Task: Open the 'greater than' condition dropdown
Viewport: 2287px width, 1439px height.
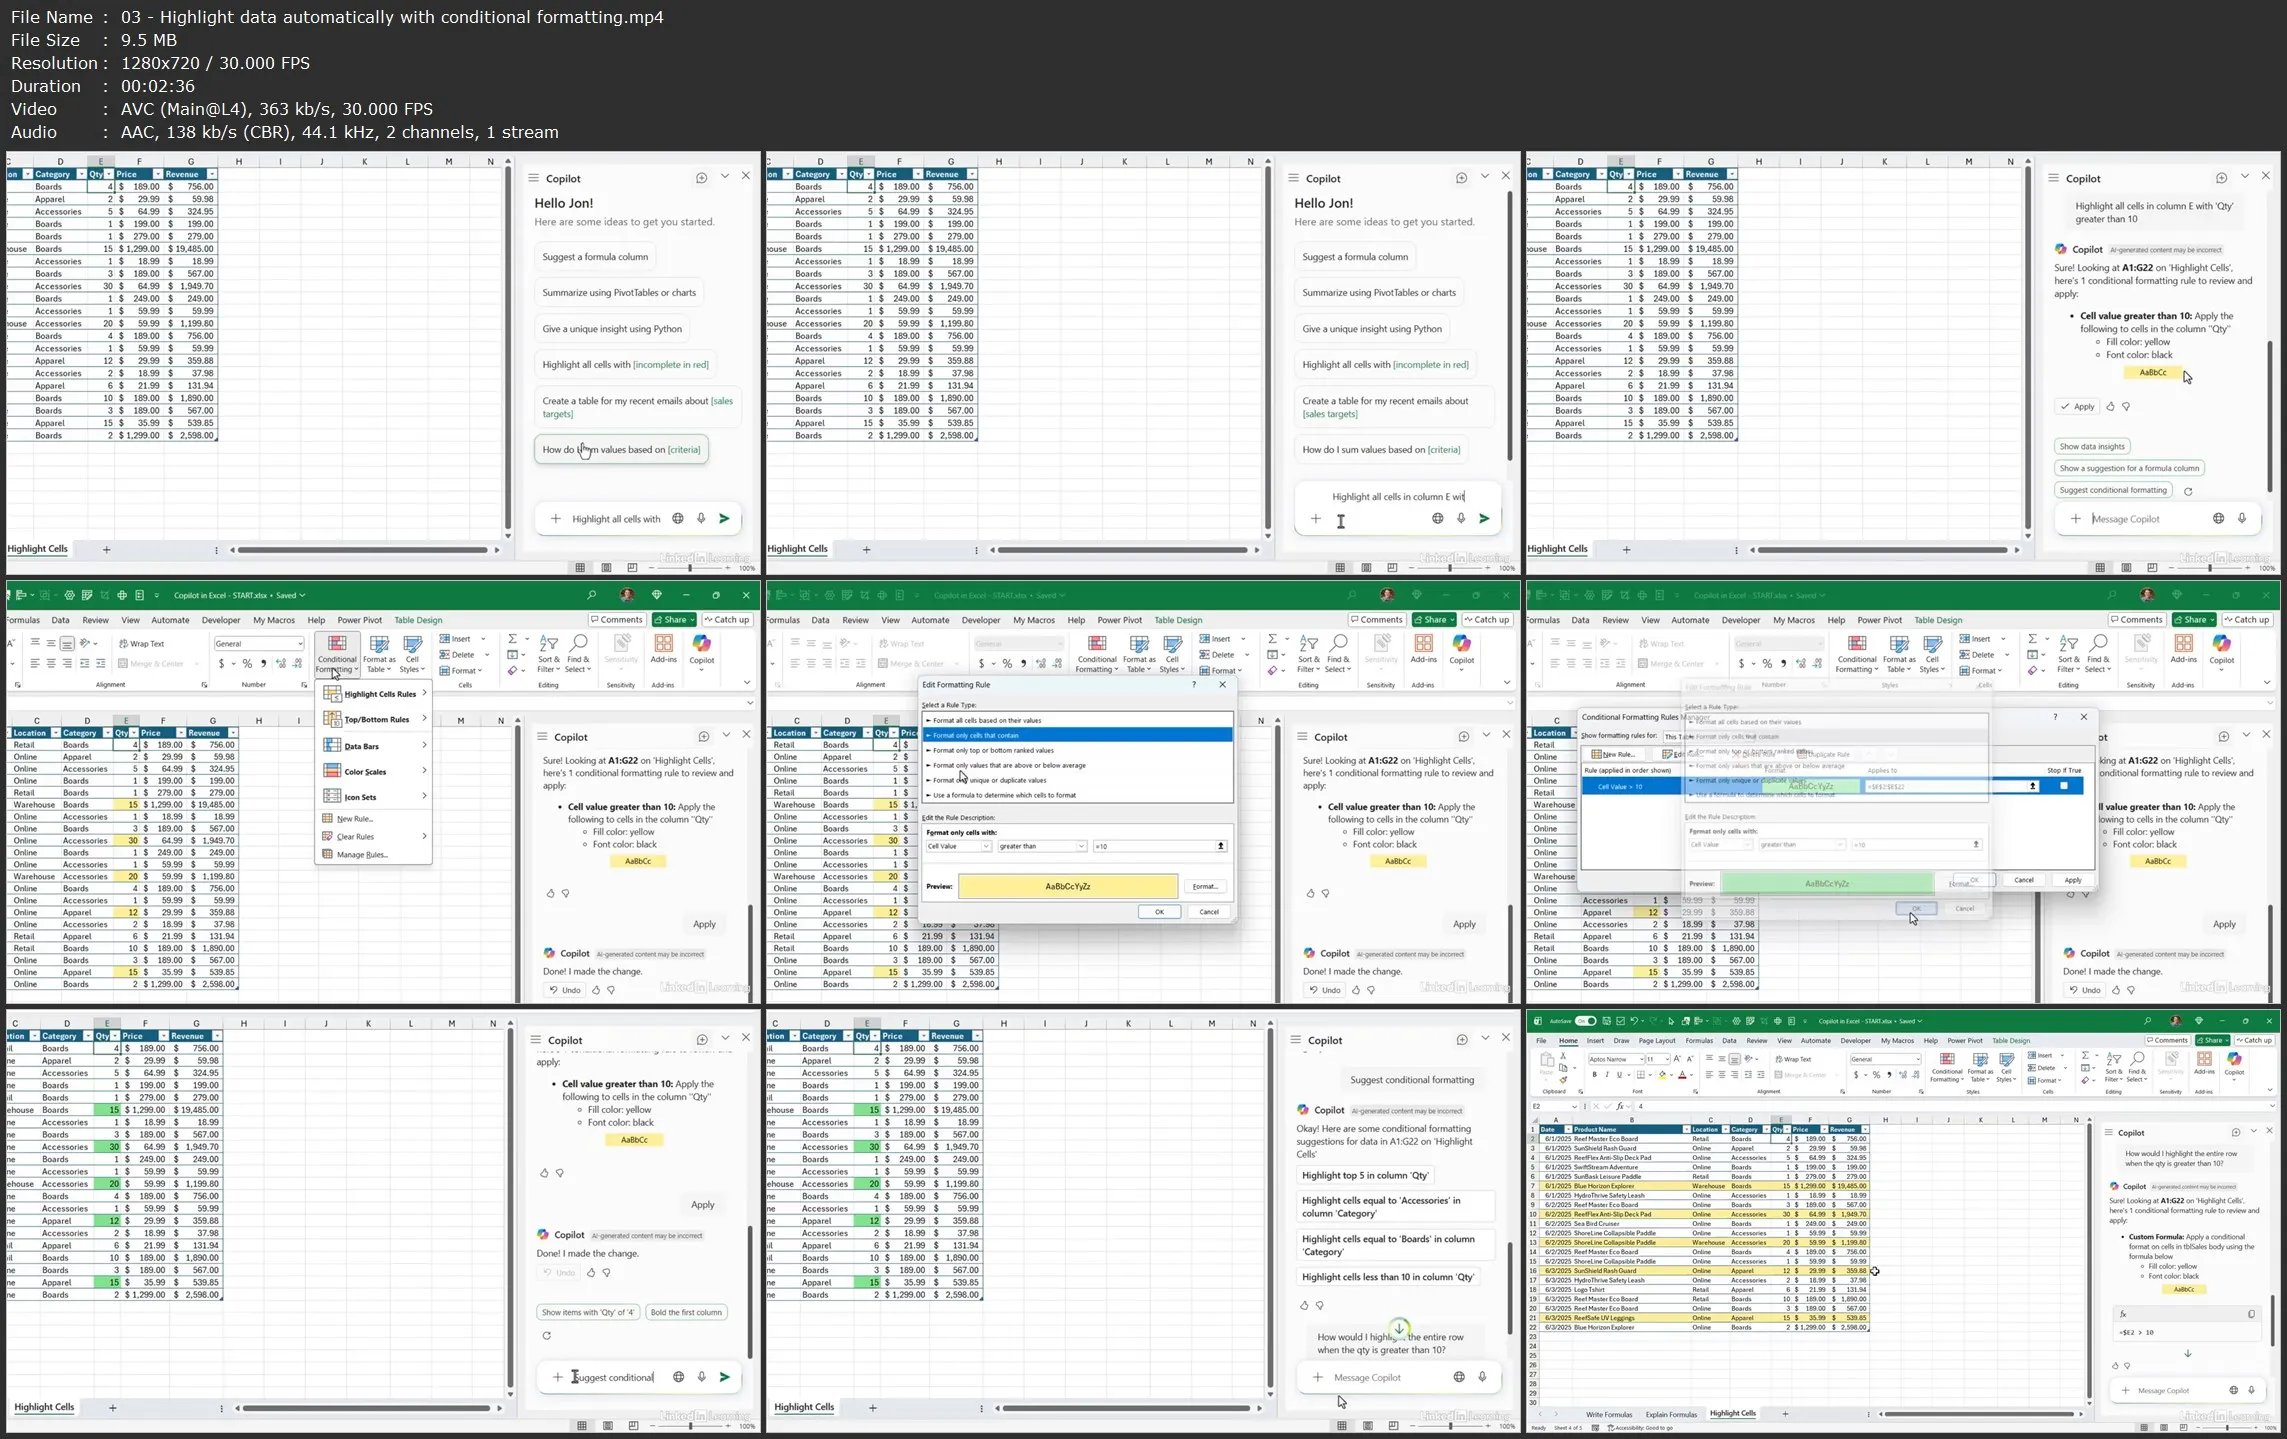Action: click(1081, 846)
